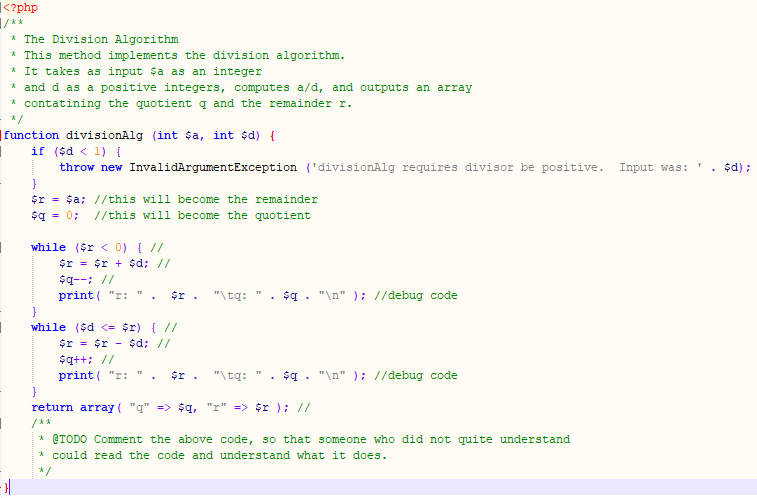Click the opening brace ending the function declaration line
This screenshot has width=757, height=498.
272,136
